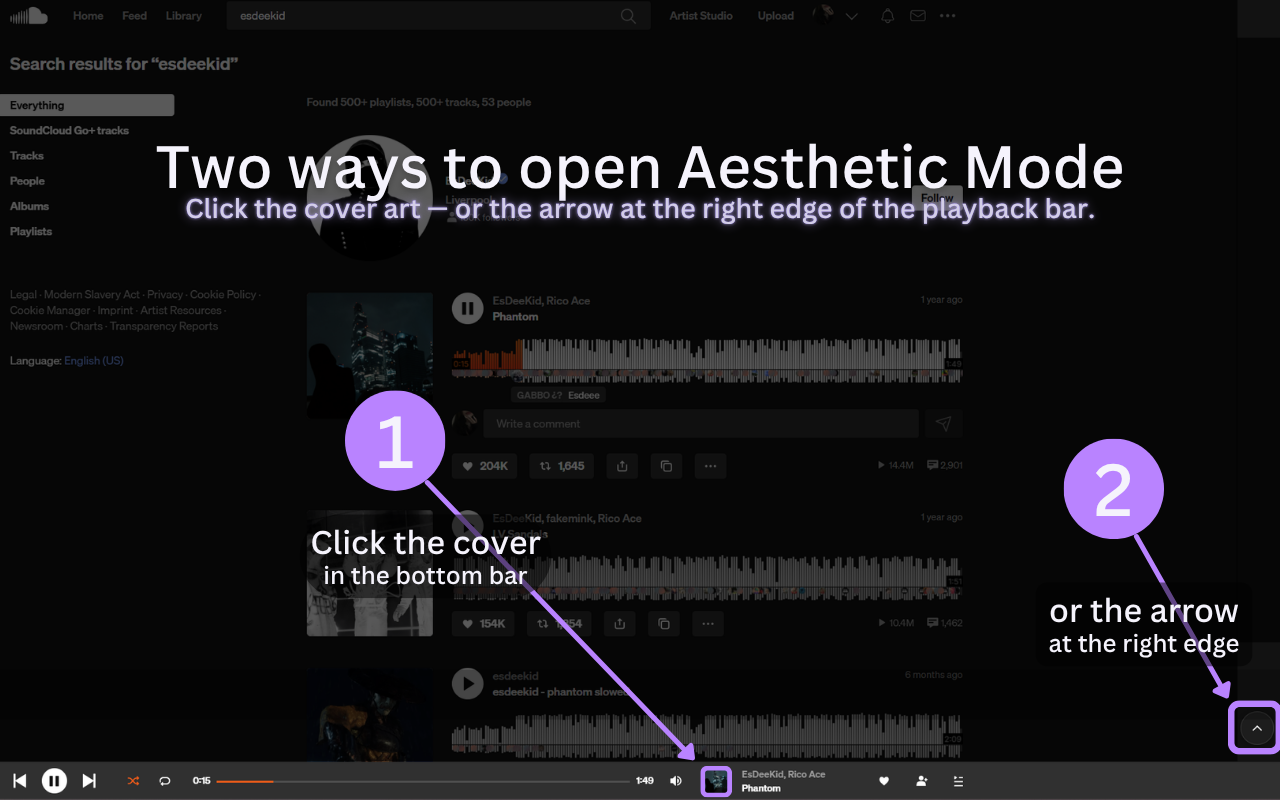This screenshot has height=800, width=1280.
Task: Open the top bar three-dots menu
Action: tap(947, 16)
